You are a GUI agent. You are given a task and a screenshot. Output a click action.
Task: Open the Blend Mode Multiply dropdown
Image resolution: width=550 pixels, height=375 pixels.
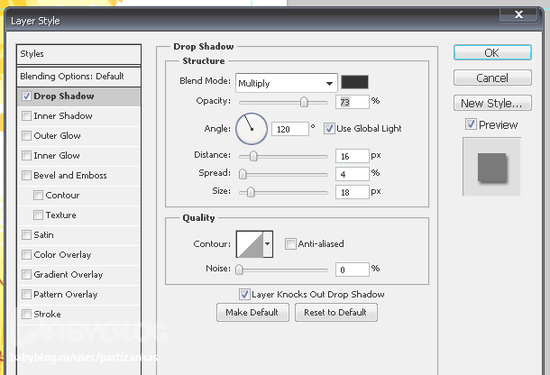point(287,83)
